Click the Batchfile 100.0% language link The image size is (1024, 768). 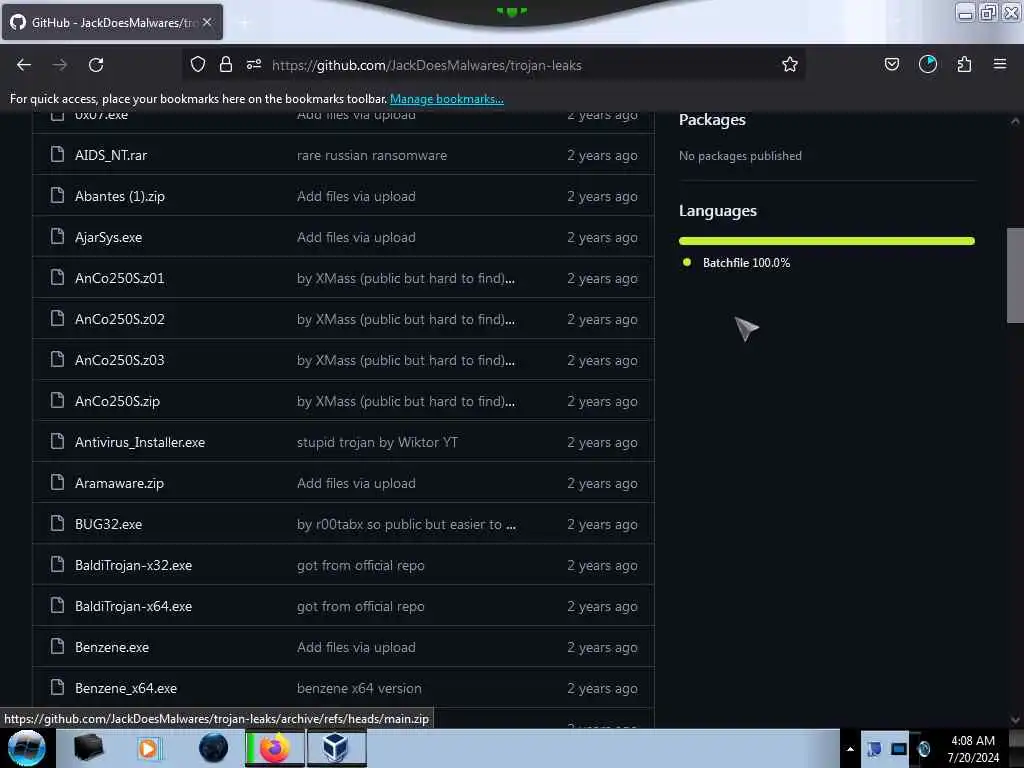coord(746,263)
